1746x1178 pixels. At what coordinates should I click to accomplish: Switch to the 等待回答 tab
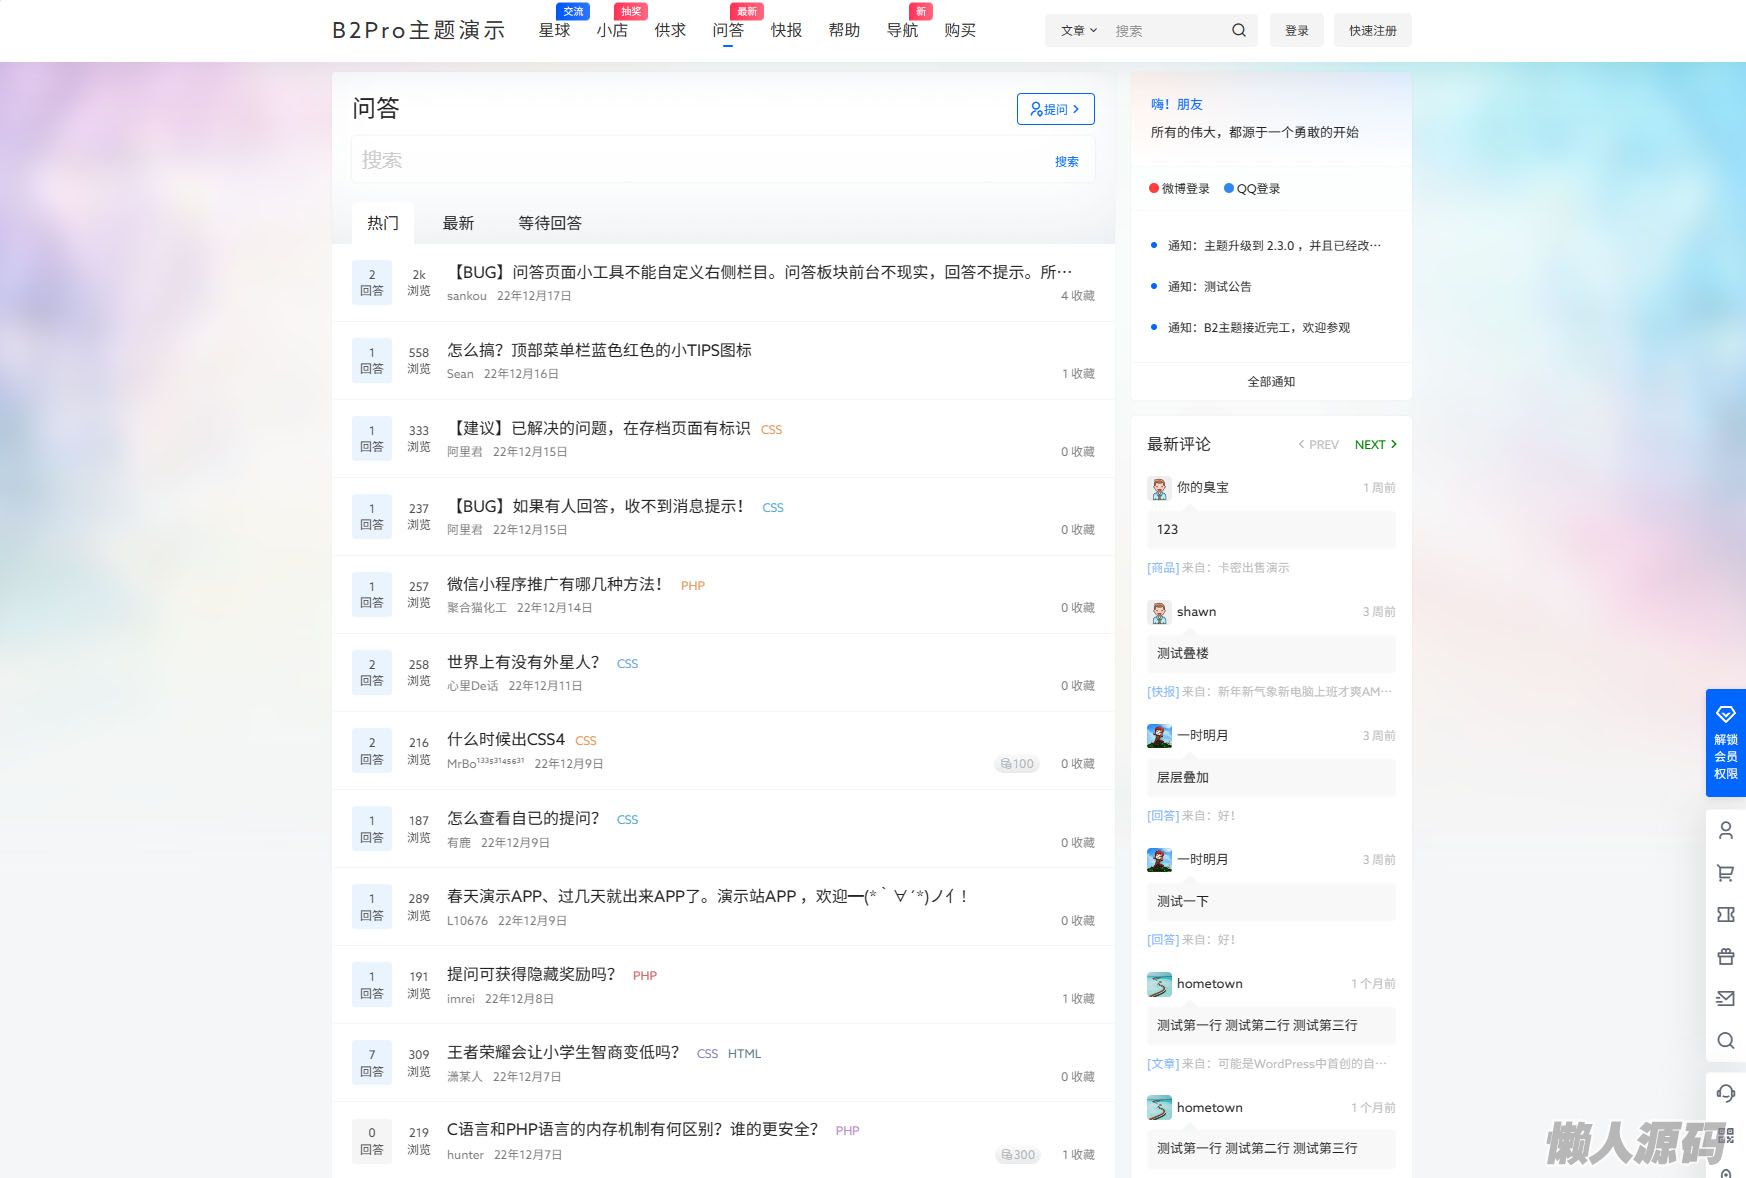(549, 223)
